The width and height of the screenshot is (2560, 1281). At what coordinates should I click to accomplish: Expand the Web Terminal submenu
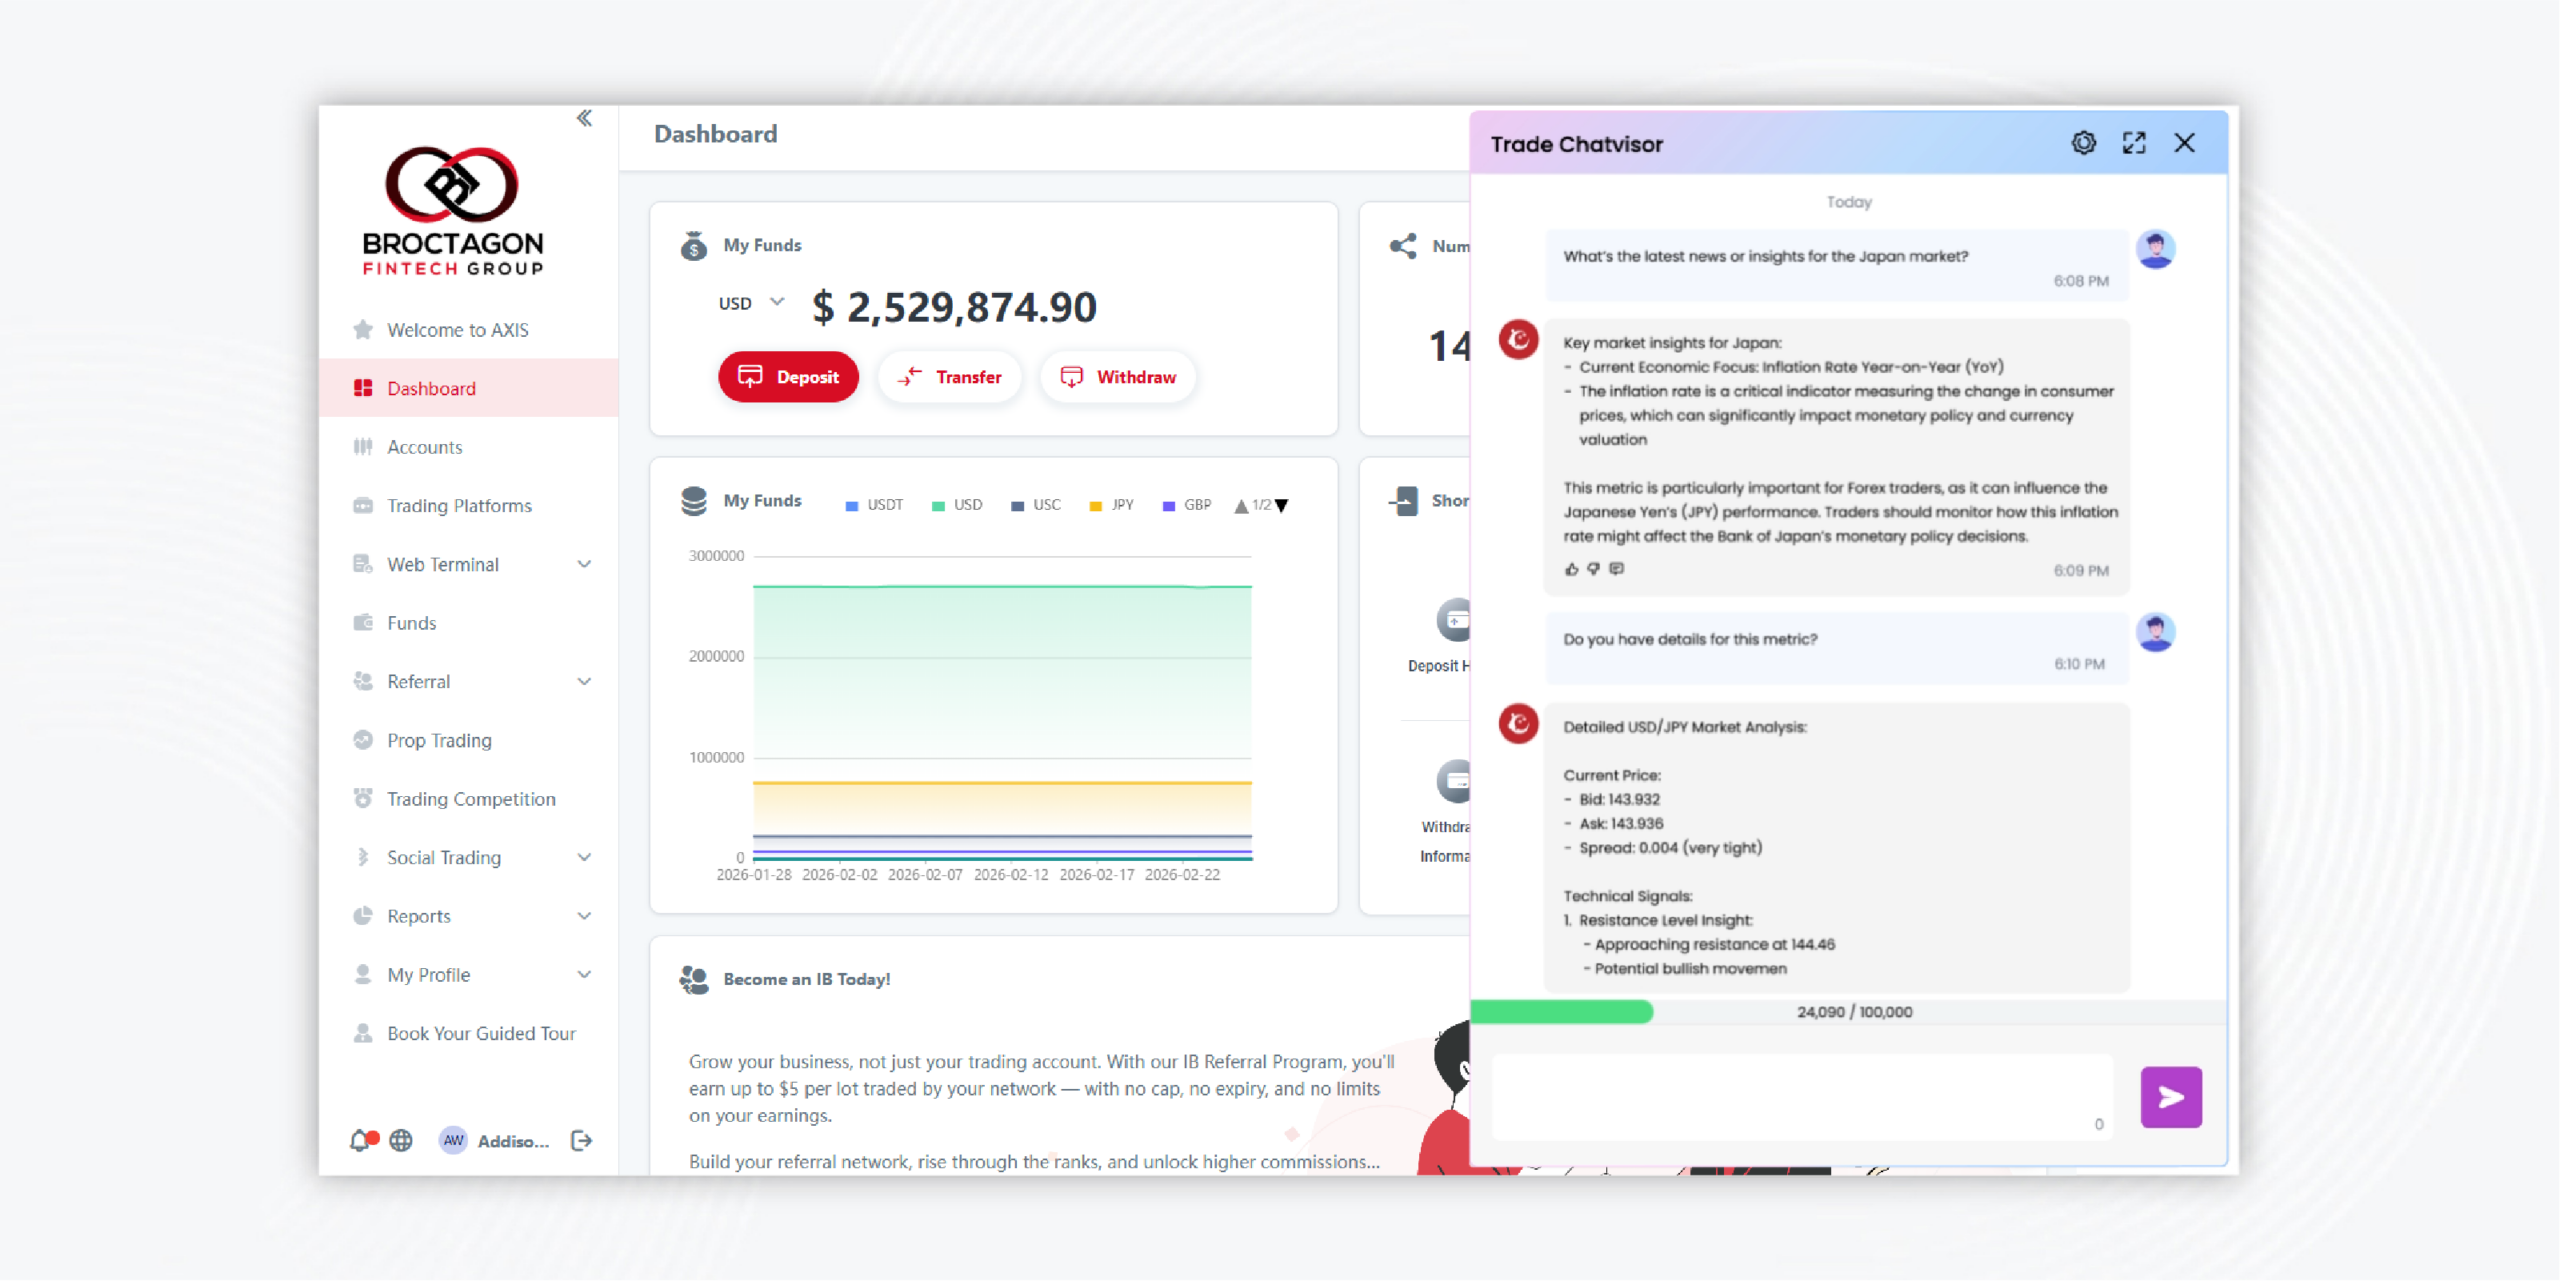pos(584,564)
